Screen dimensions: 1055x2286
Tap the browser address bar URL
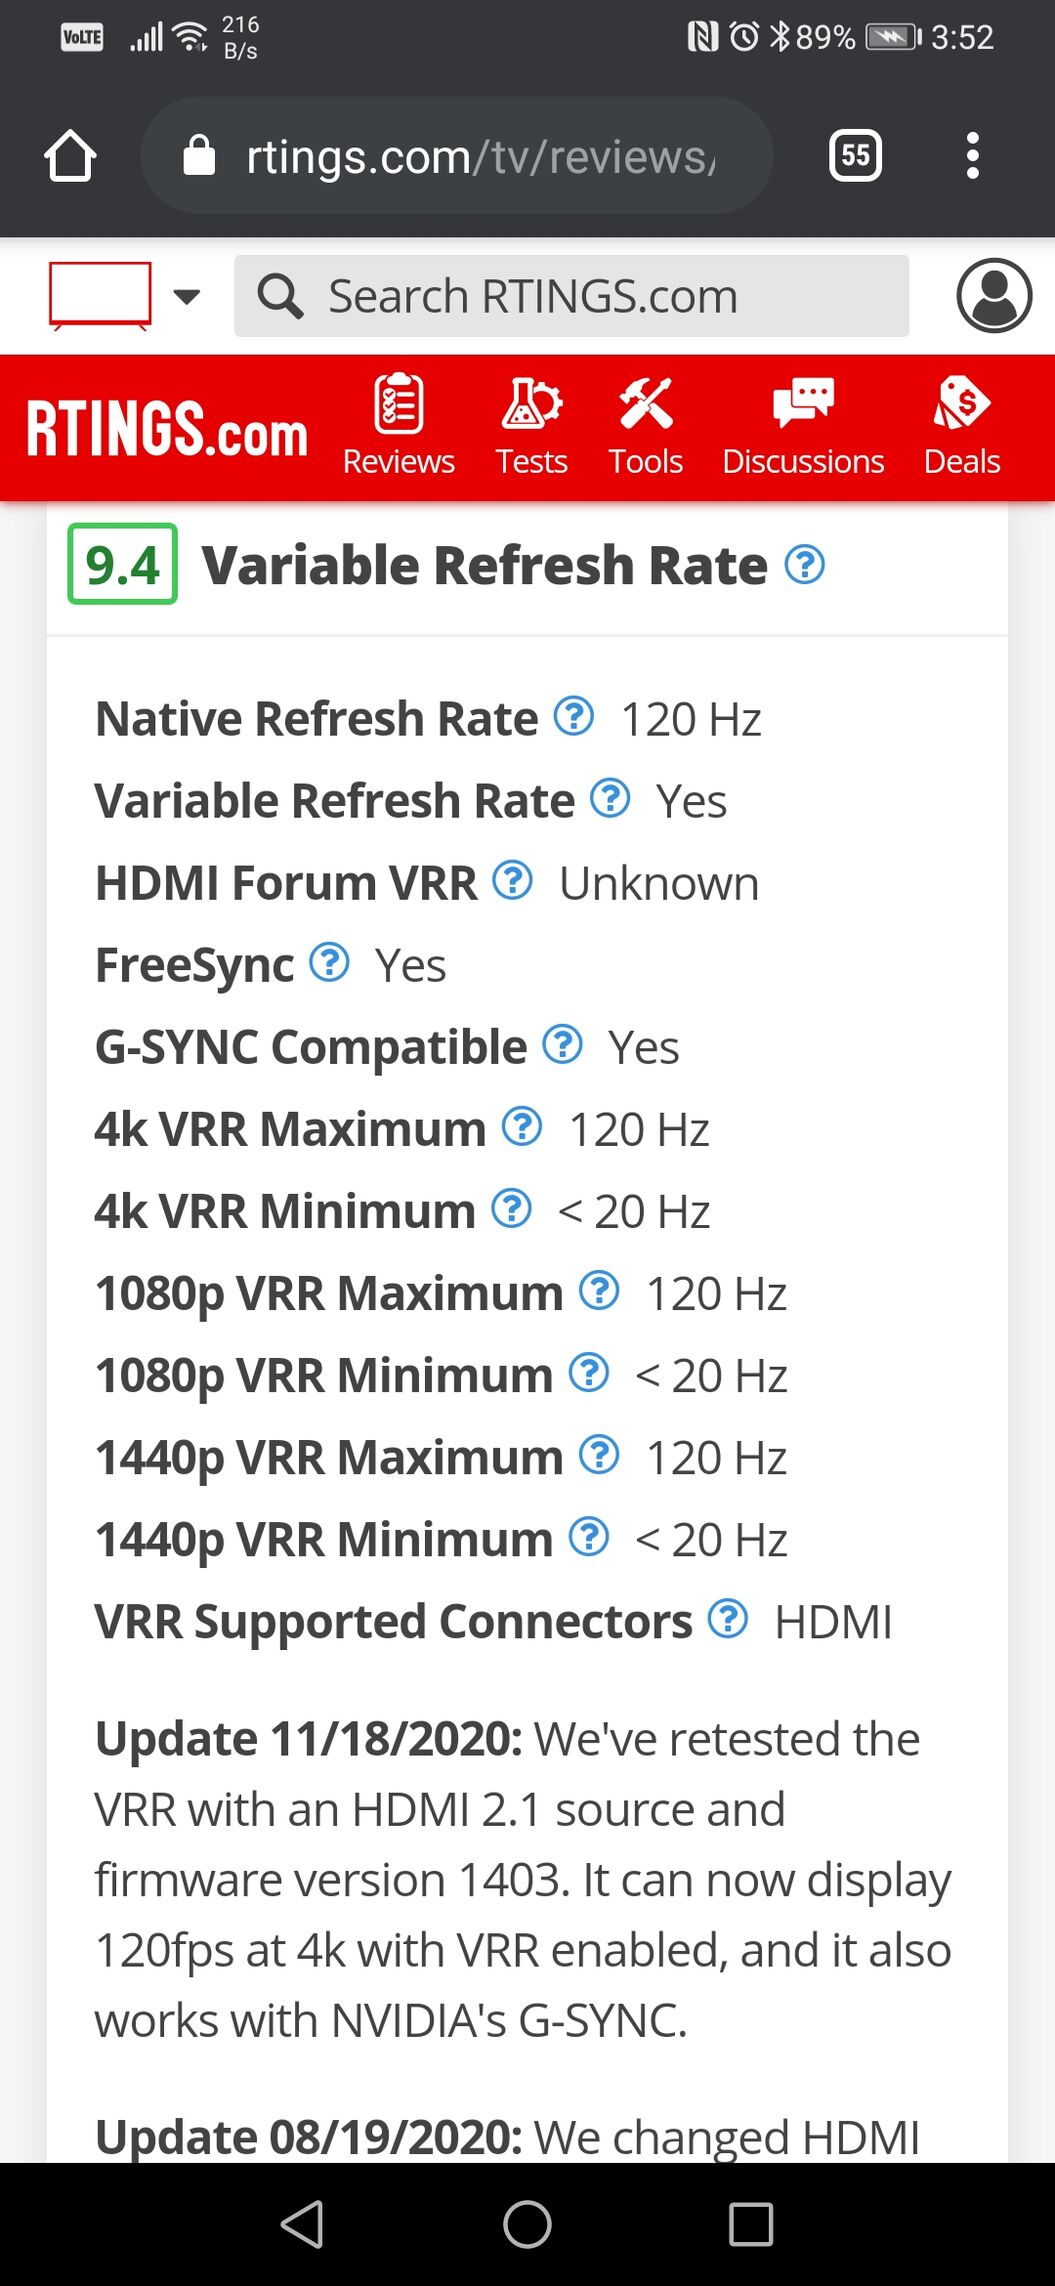click(x=480, y=157)
